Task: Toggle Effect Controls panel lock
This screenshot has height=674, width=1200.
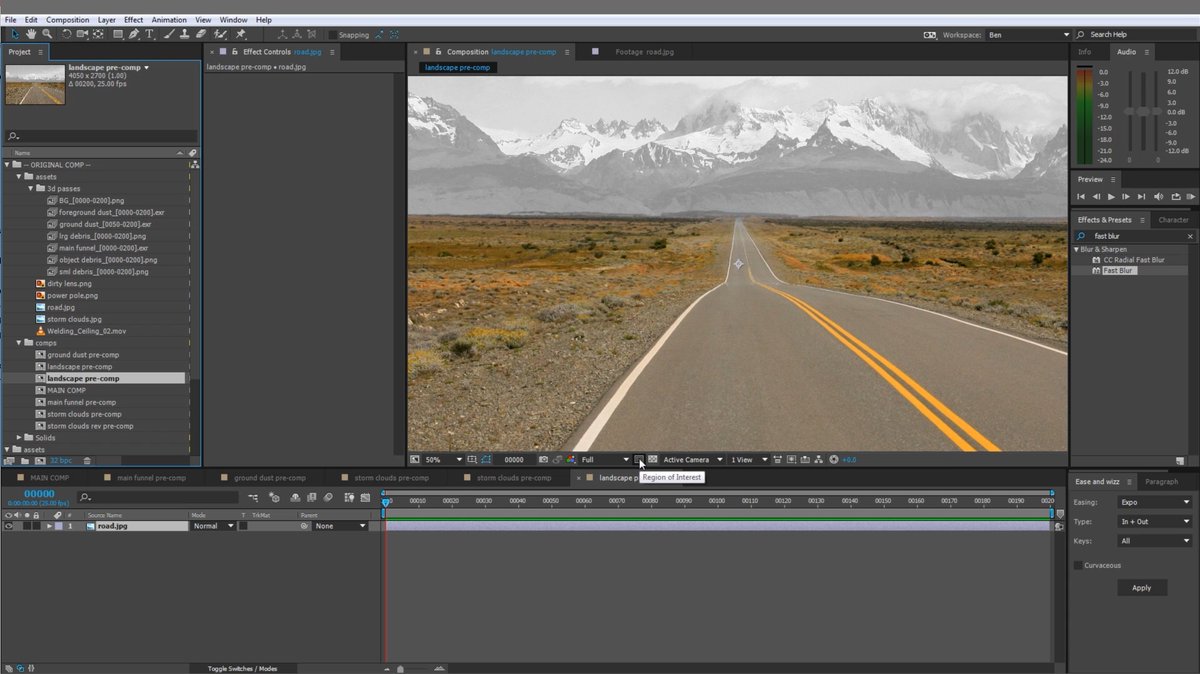Action: coord(235,51)
